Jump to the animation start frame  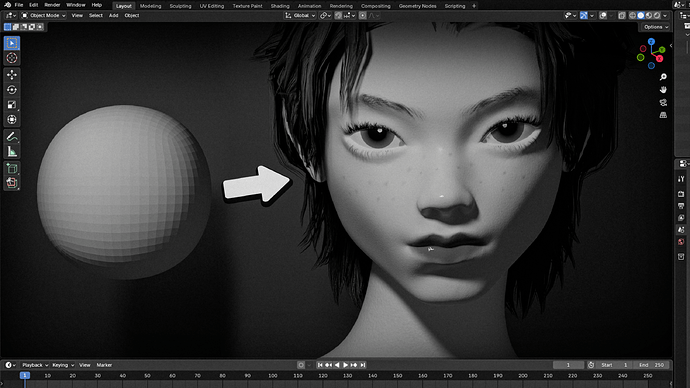coord(320,365)
